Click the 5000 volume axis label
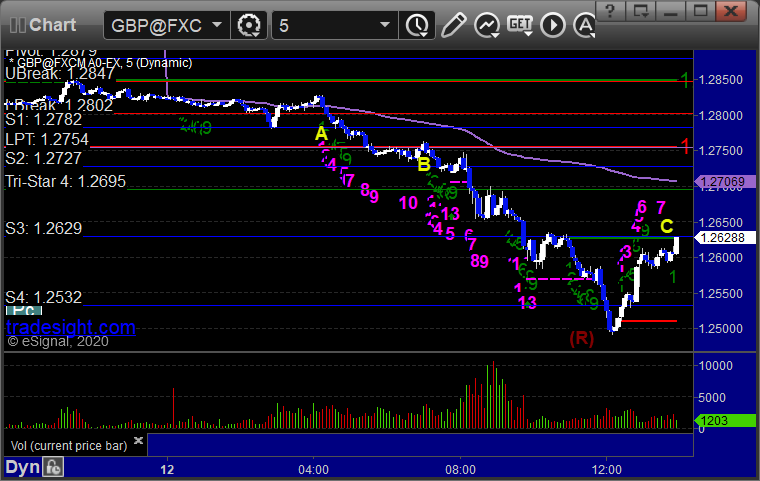The height and width of the screenshot is (481, 760). [712, 398]
